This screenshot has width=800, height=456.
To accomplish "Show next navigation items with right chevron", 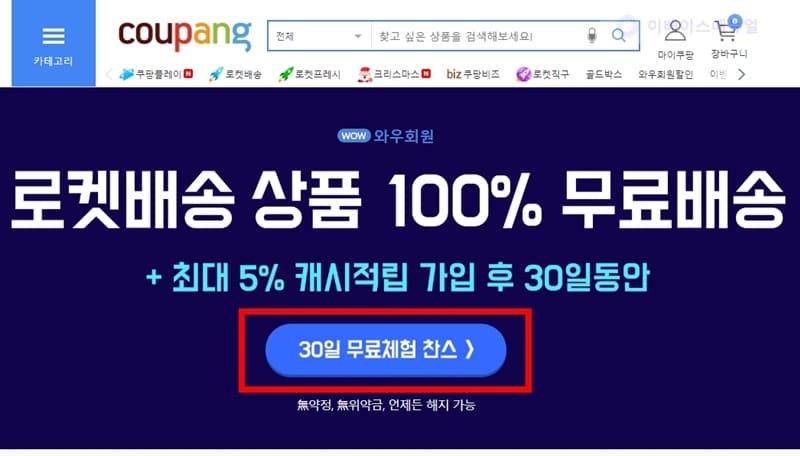I will [x=741, y=74].
